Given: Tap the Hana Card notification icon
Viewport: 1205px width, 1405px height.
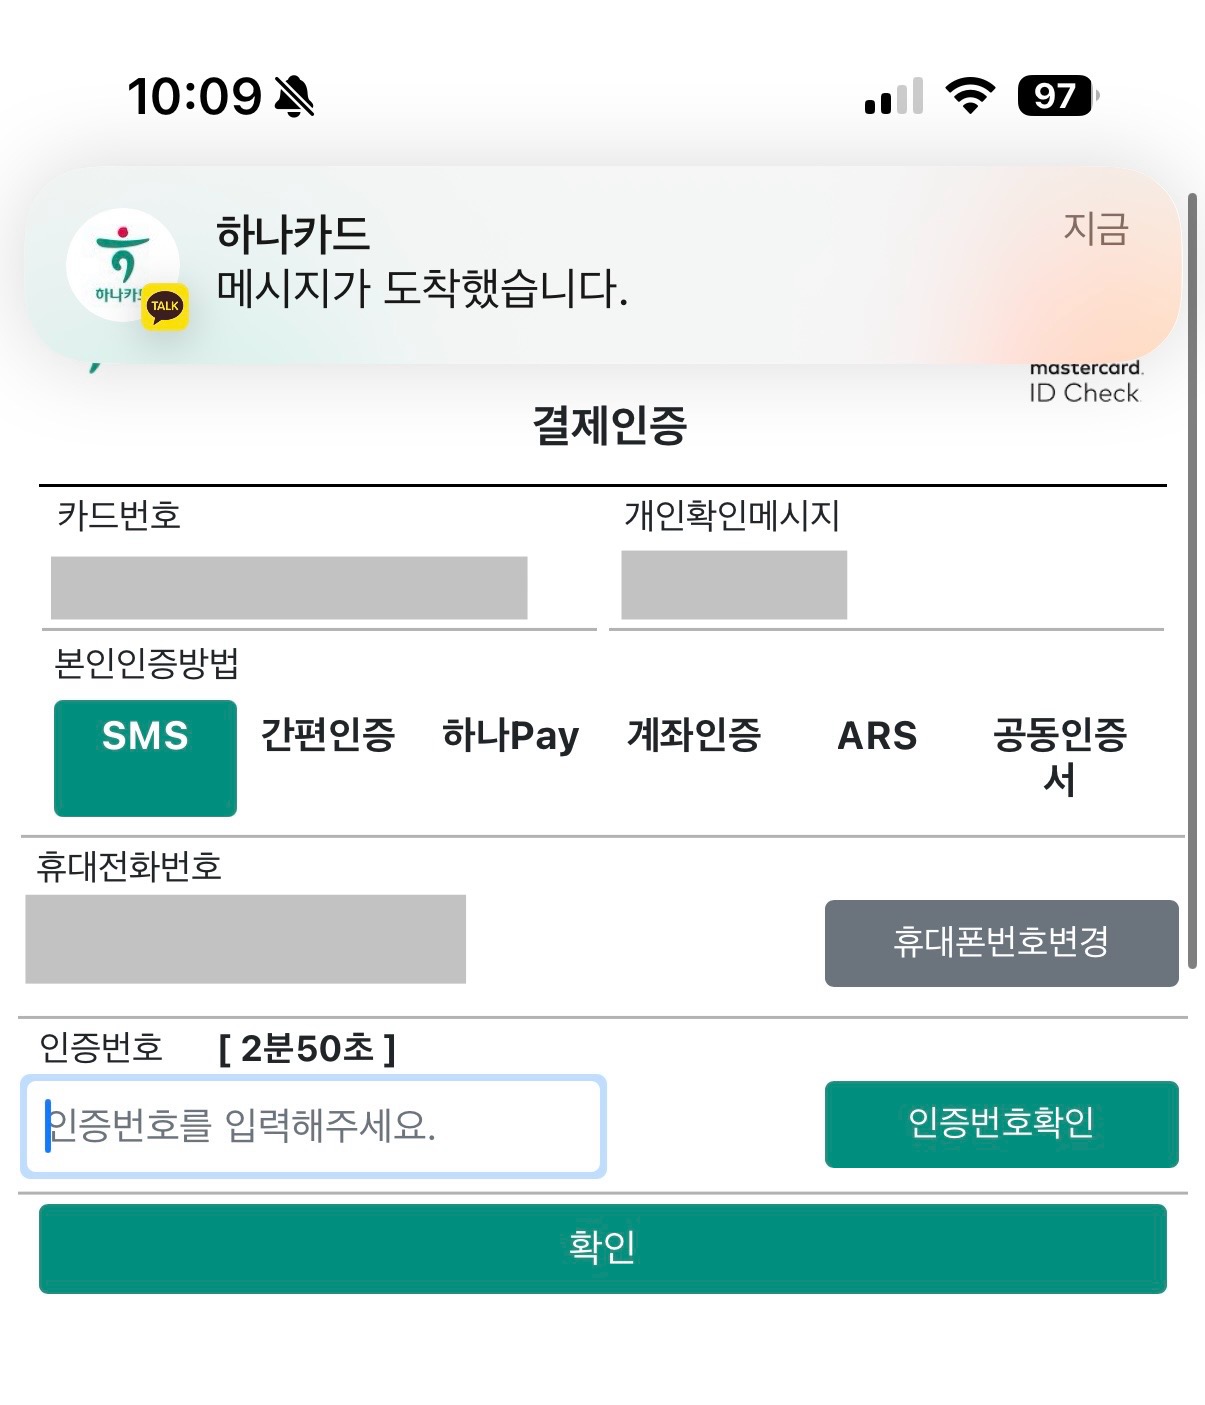Looking at the screenshot, I should (x=122, y=264).
